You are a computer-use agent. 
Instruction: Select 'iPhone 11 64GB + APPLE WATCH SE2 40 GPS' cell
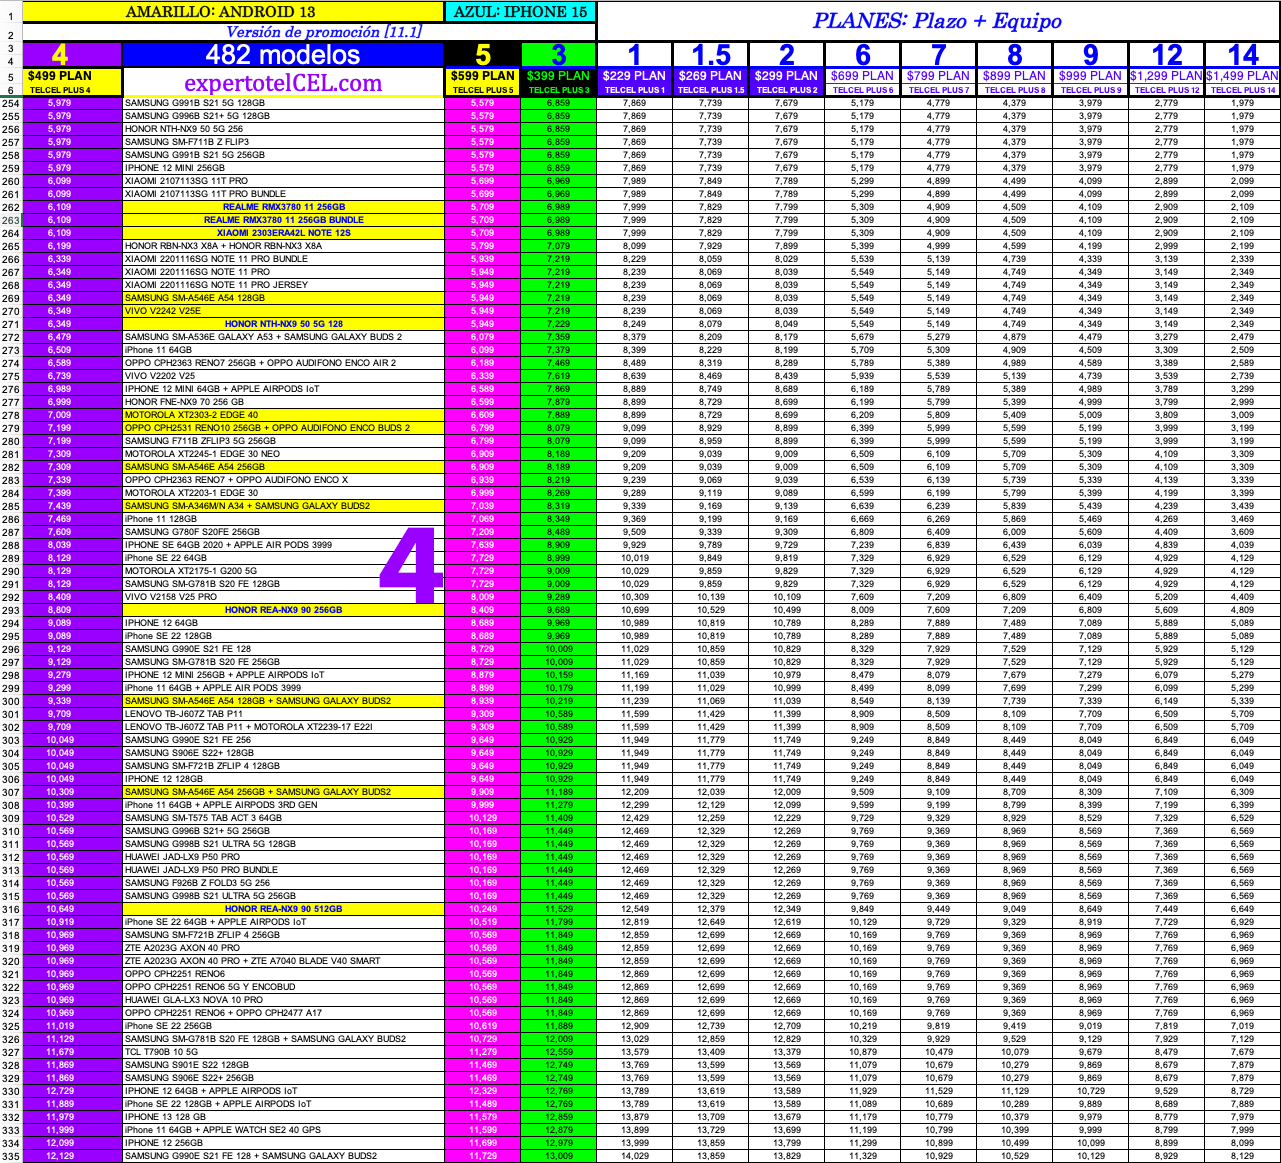pyautogui.click(x=283, y=1130)
